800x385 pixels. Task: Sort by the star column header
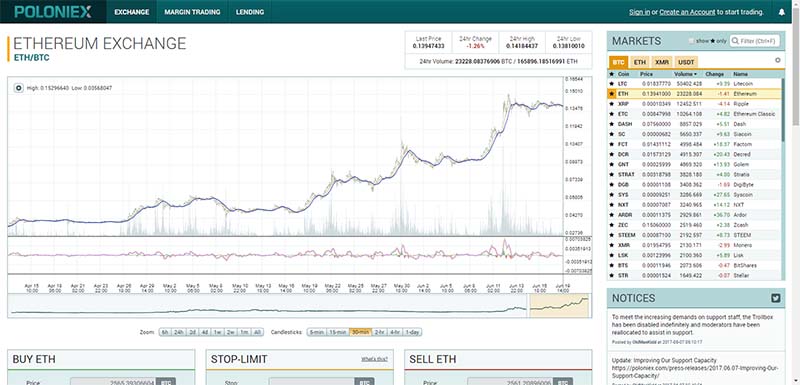click(x=611, y=74)
